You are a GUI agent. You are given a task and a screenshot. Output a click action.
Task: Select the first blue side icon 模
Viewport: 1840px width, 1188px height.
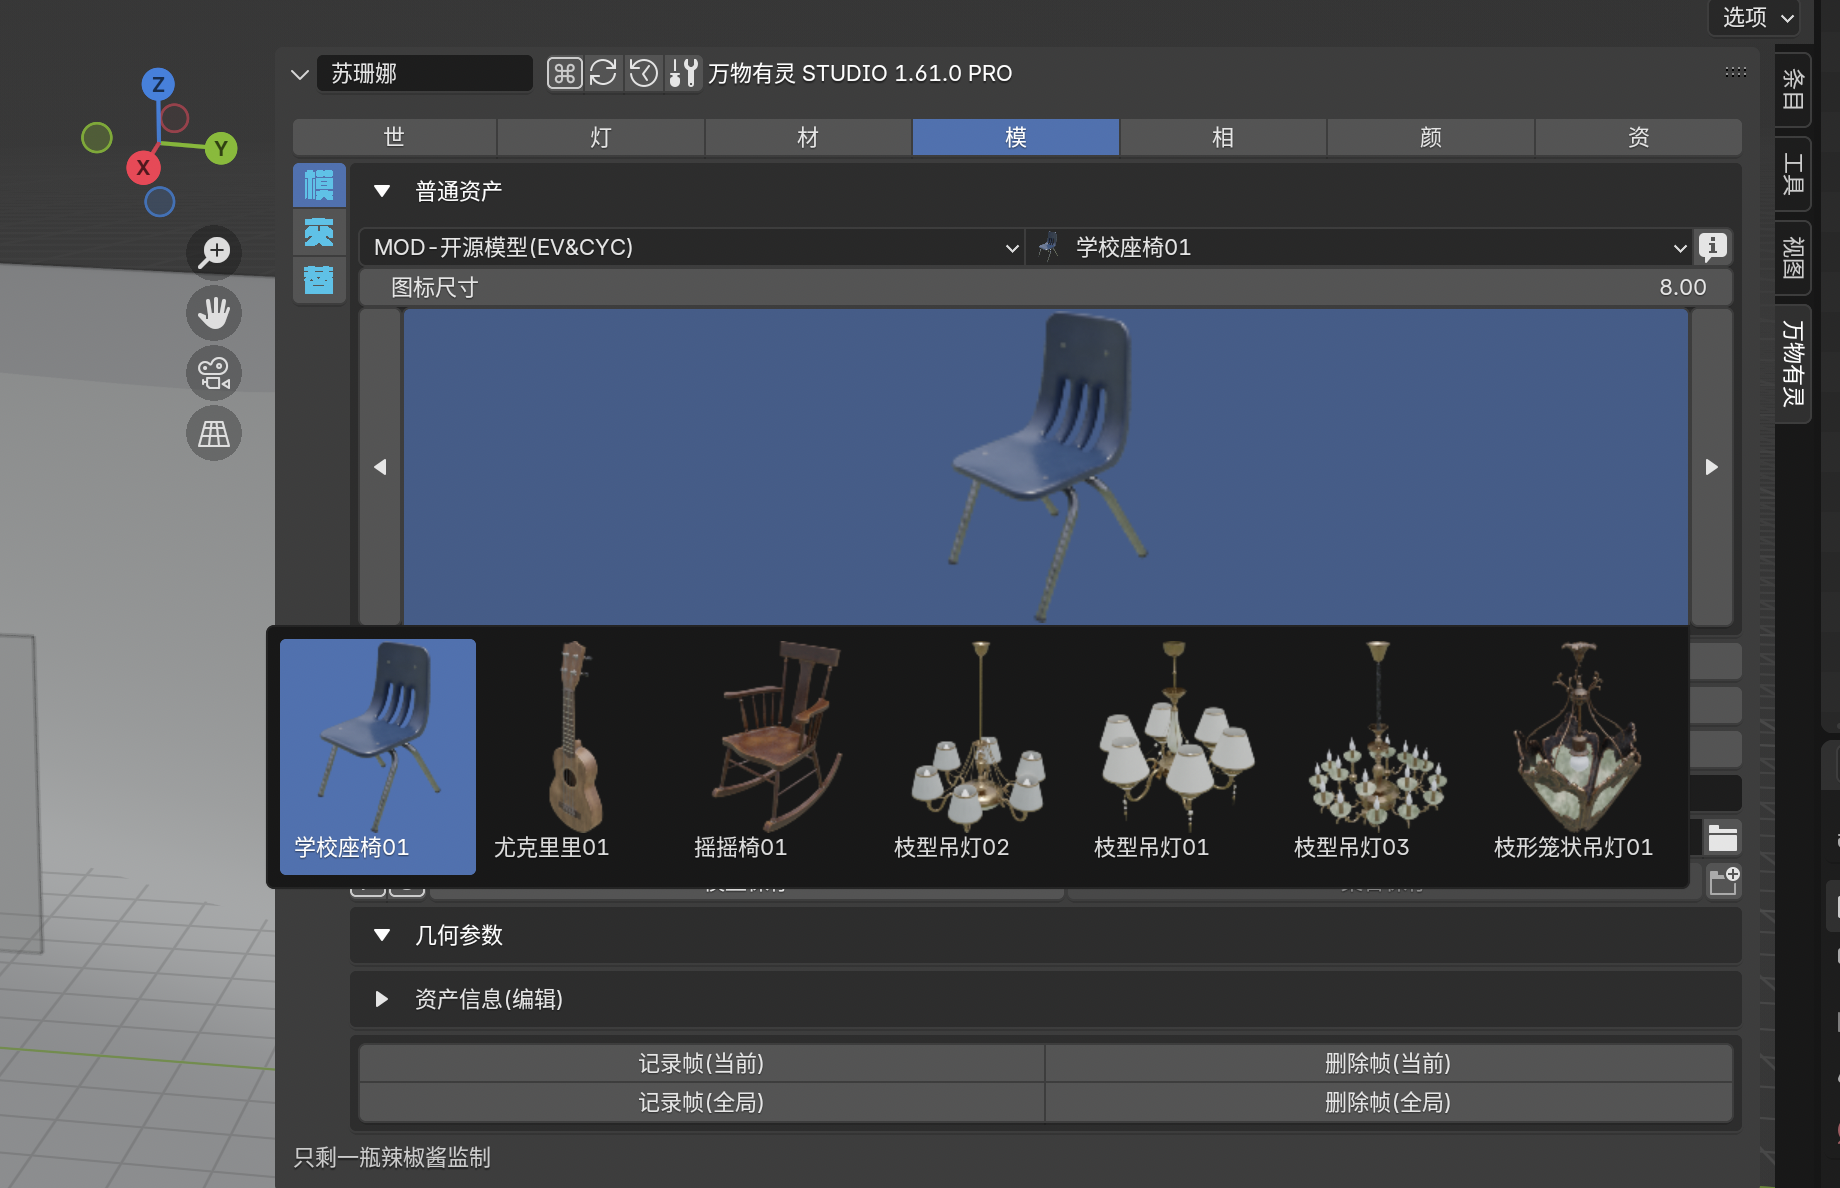pyautogui.click(x=319, y=185)
